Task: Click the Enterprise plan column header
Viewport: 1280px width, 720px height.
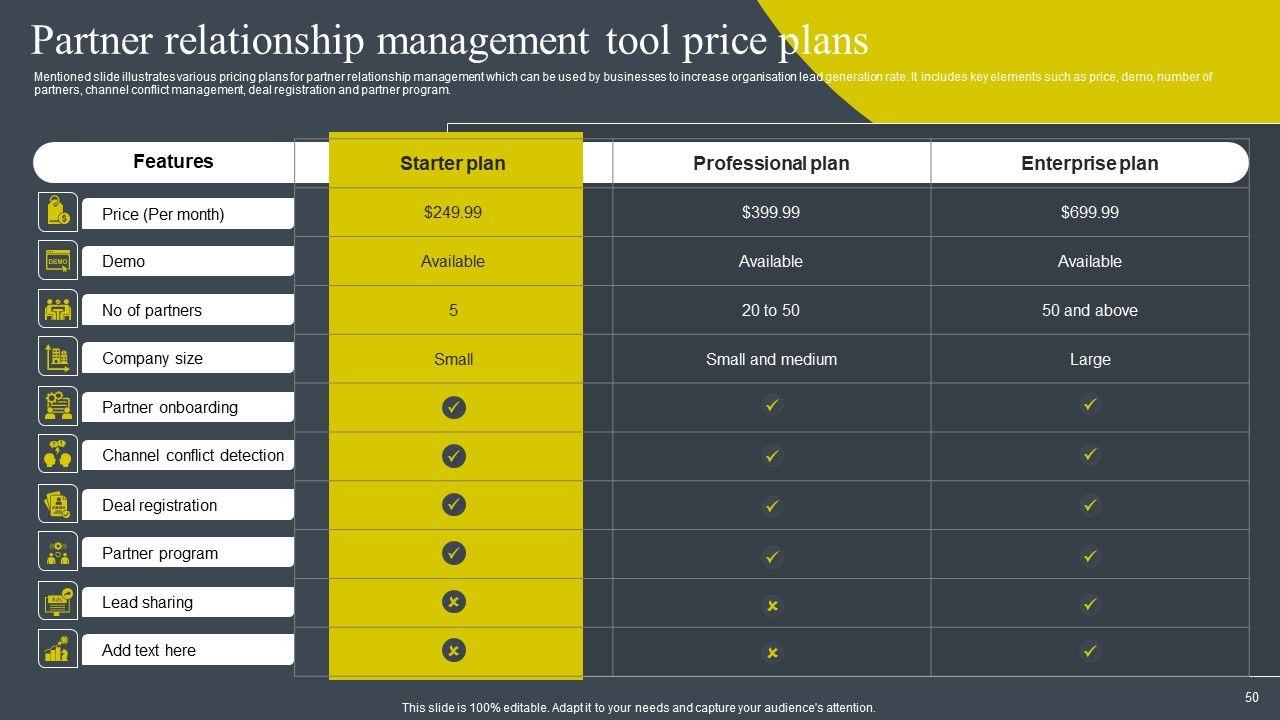Action: [1089, 163]
